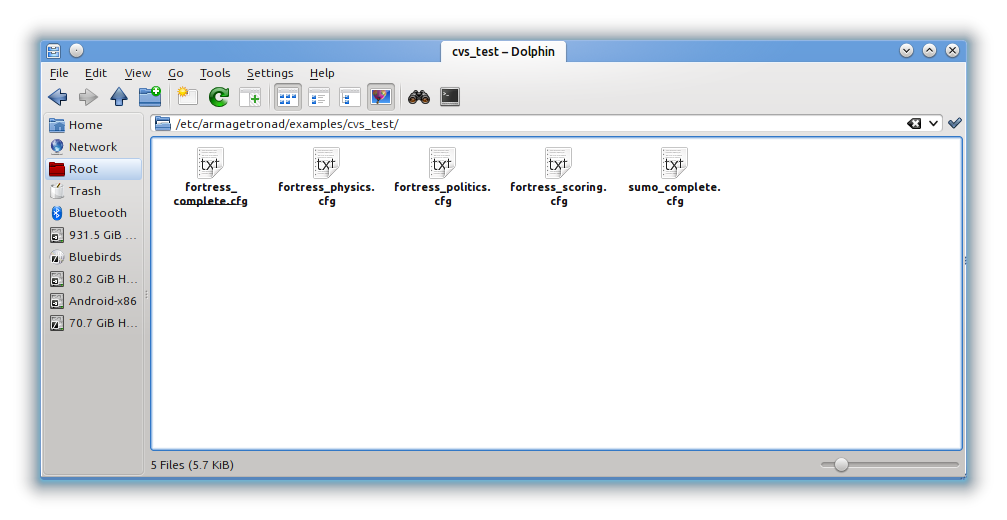
Task: Select the fortress_physics.cfg file
Action: click(326, 177)
